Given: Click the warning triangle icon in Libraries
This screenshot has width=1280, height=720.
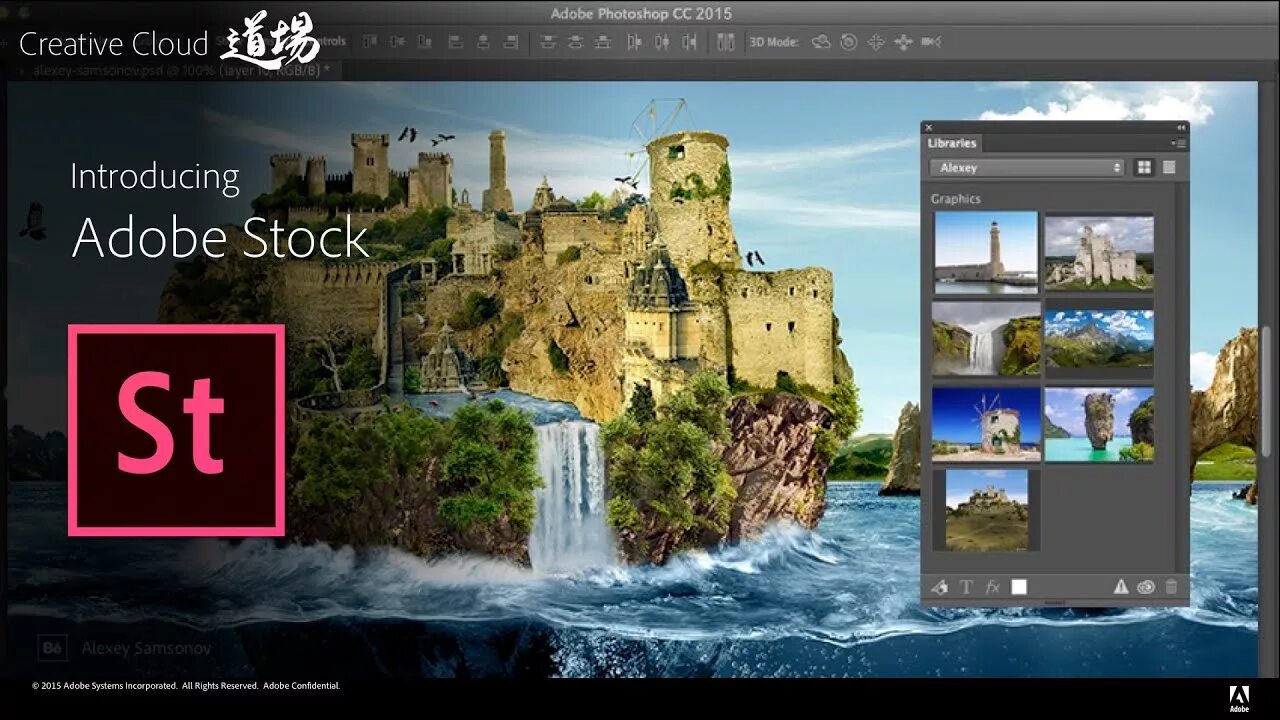Looking at the screenshot, I should tap(1121, 587).
